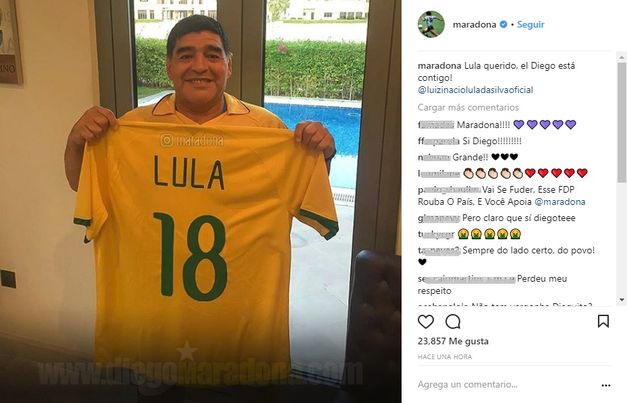View the 23,857 Me gusta list

[x=453, y=341]
